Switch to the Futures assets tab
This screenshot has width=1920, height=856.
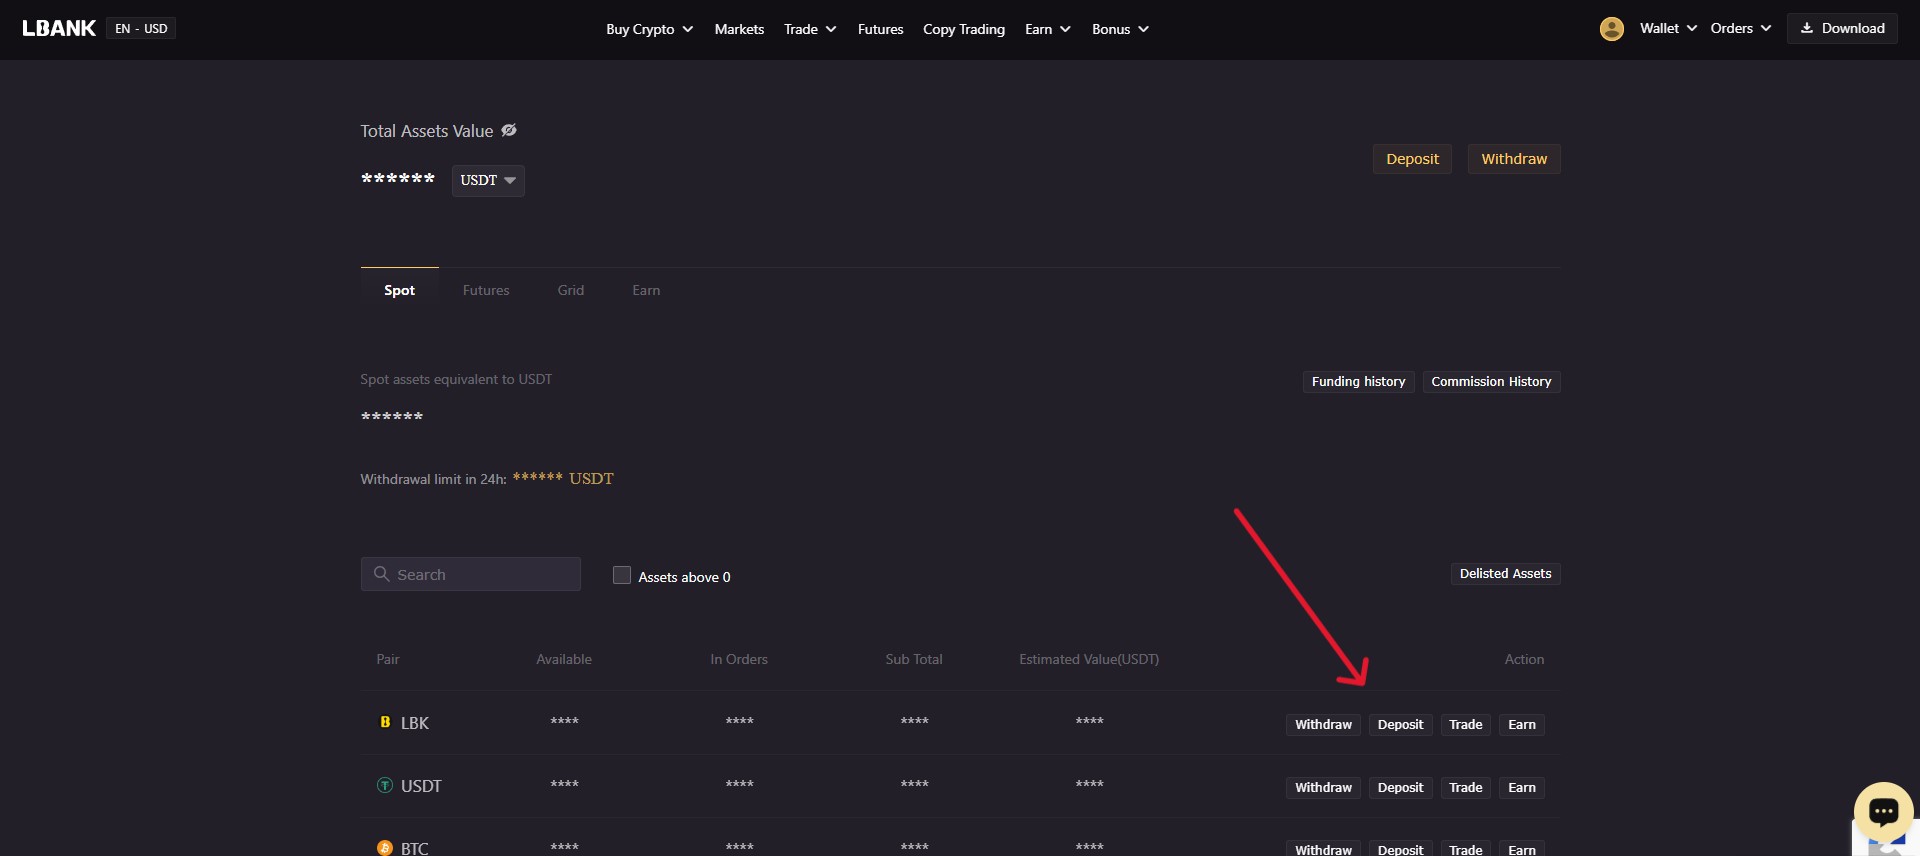(486, 290)
